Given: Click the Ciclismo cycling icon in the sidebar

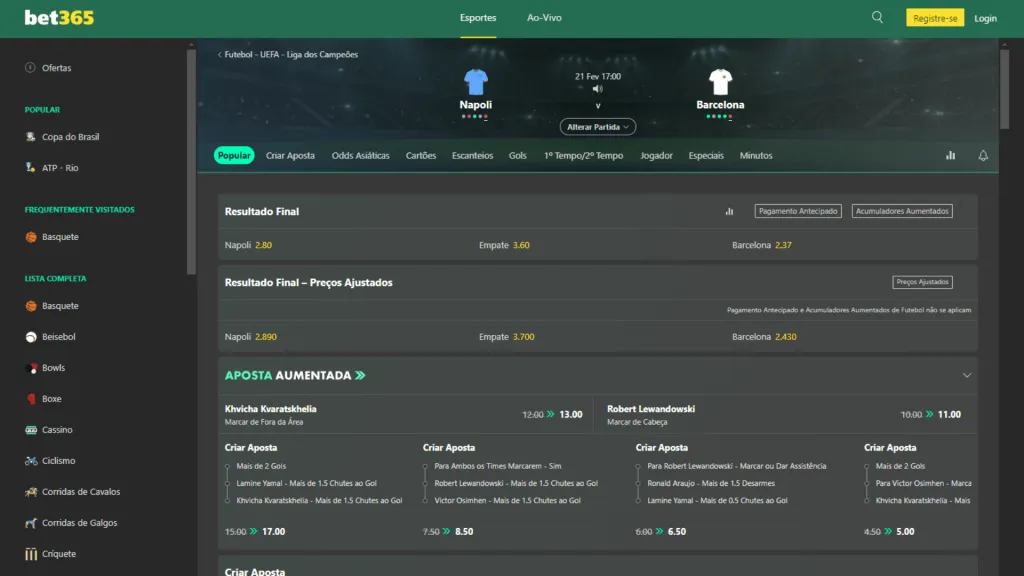Looking at the screenshot, I should pyautogui.click(x=29, y=460).
